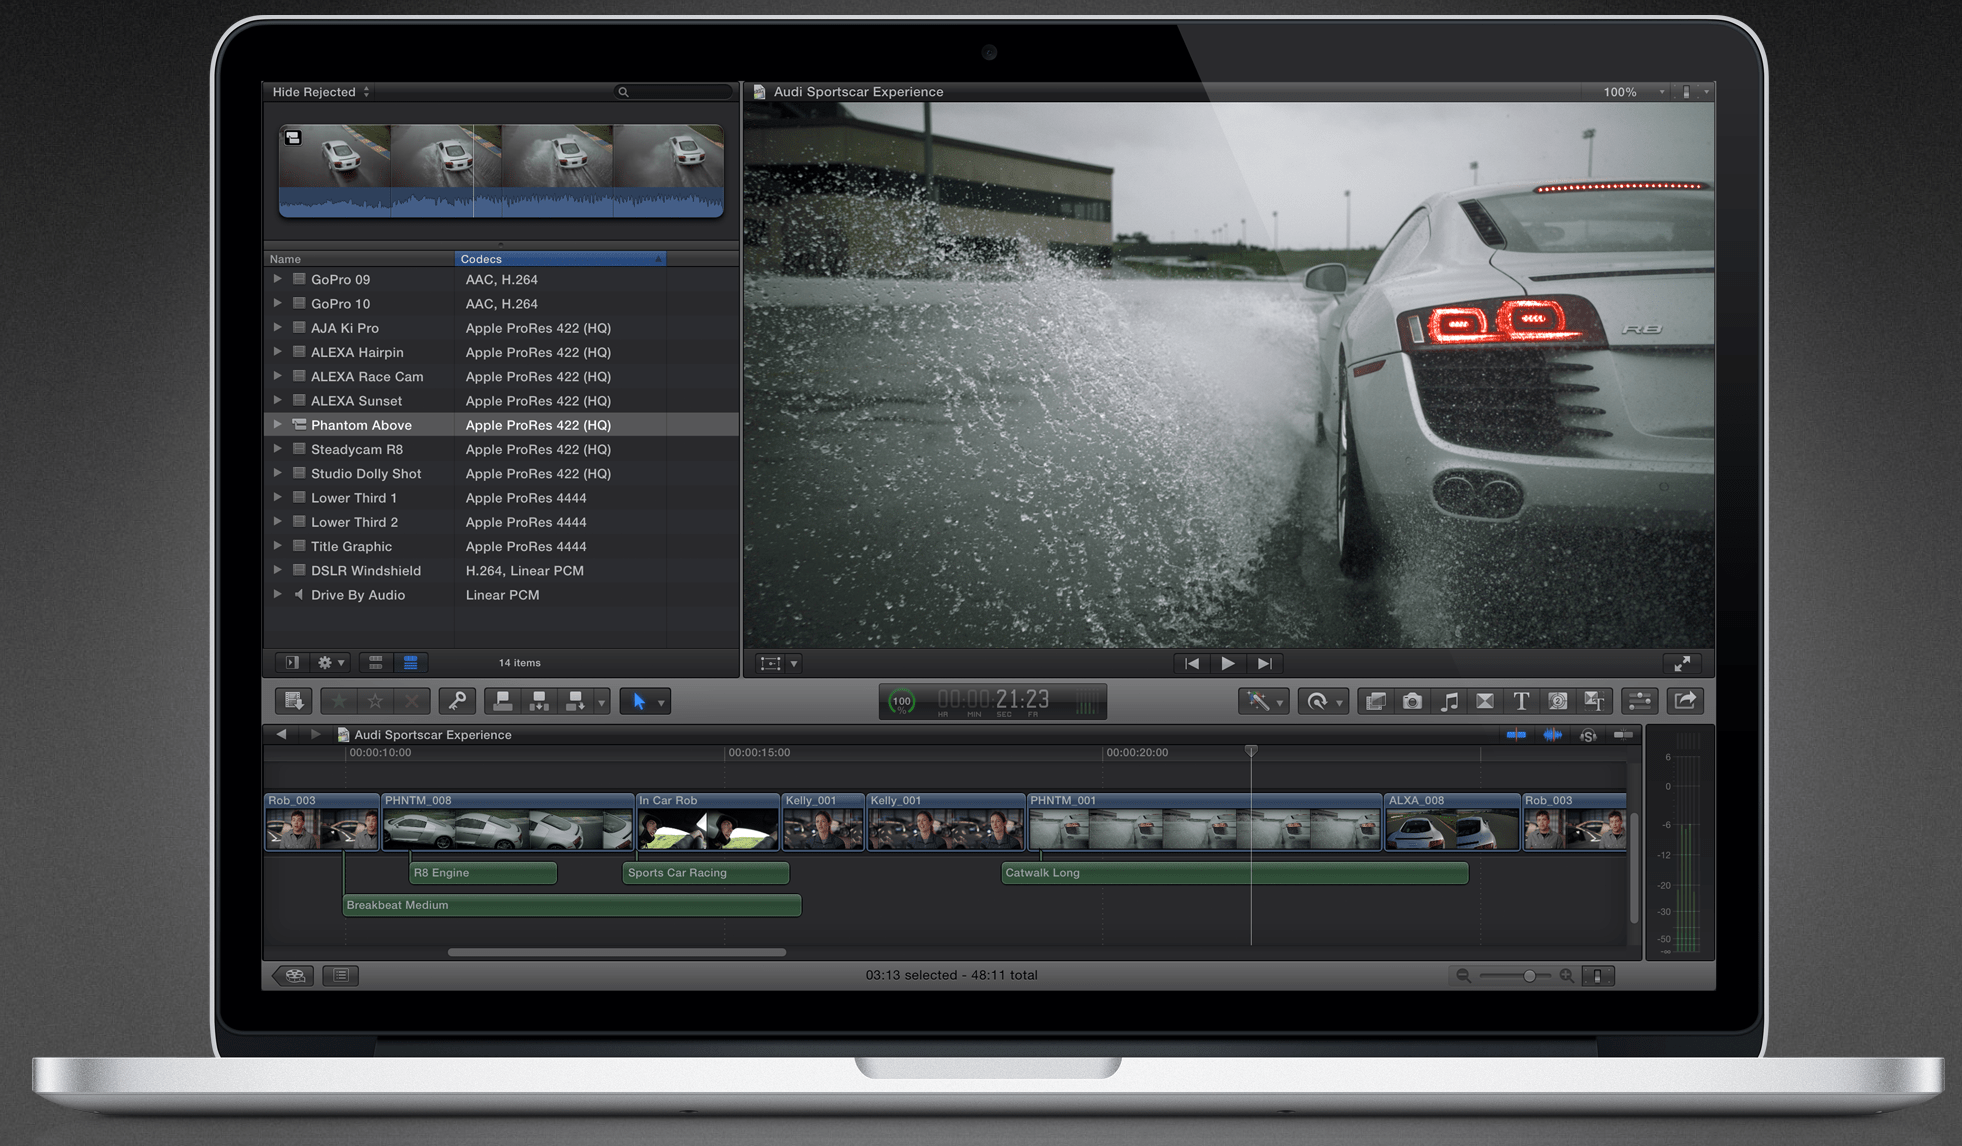Adjust the timeline zoom slider
This screenshot has height=1146, width=1962.
(1529, 975)
